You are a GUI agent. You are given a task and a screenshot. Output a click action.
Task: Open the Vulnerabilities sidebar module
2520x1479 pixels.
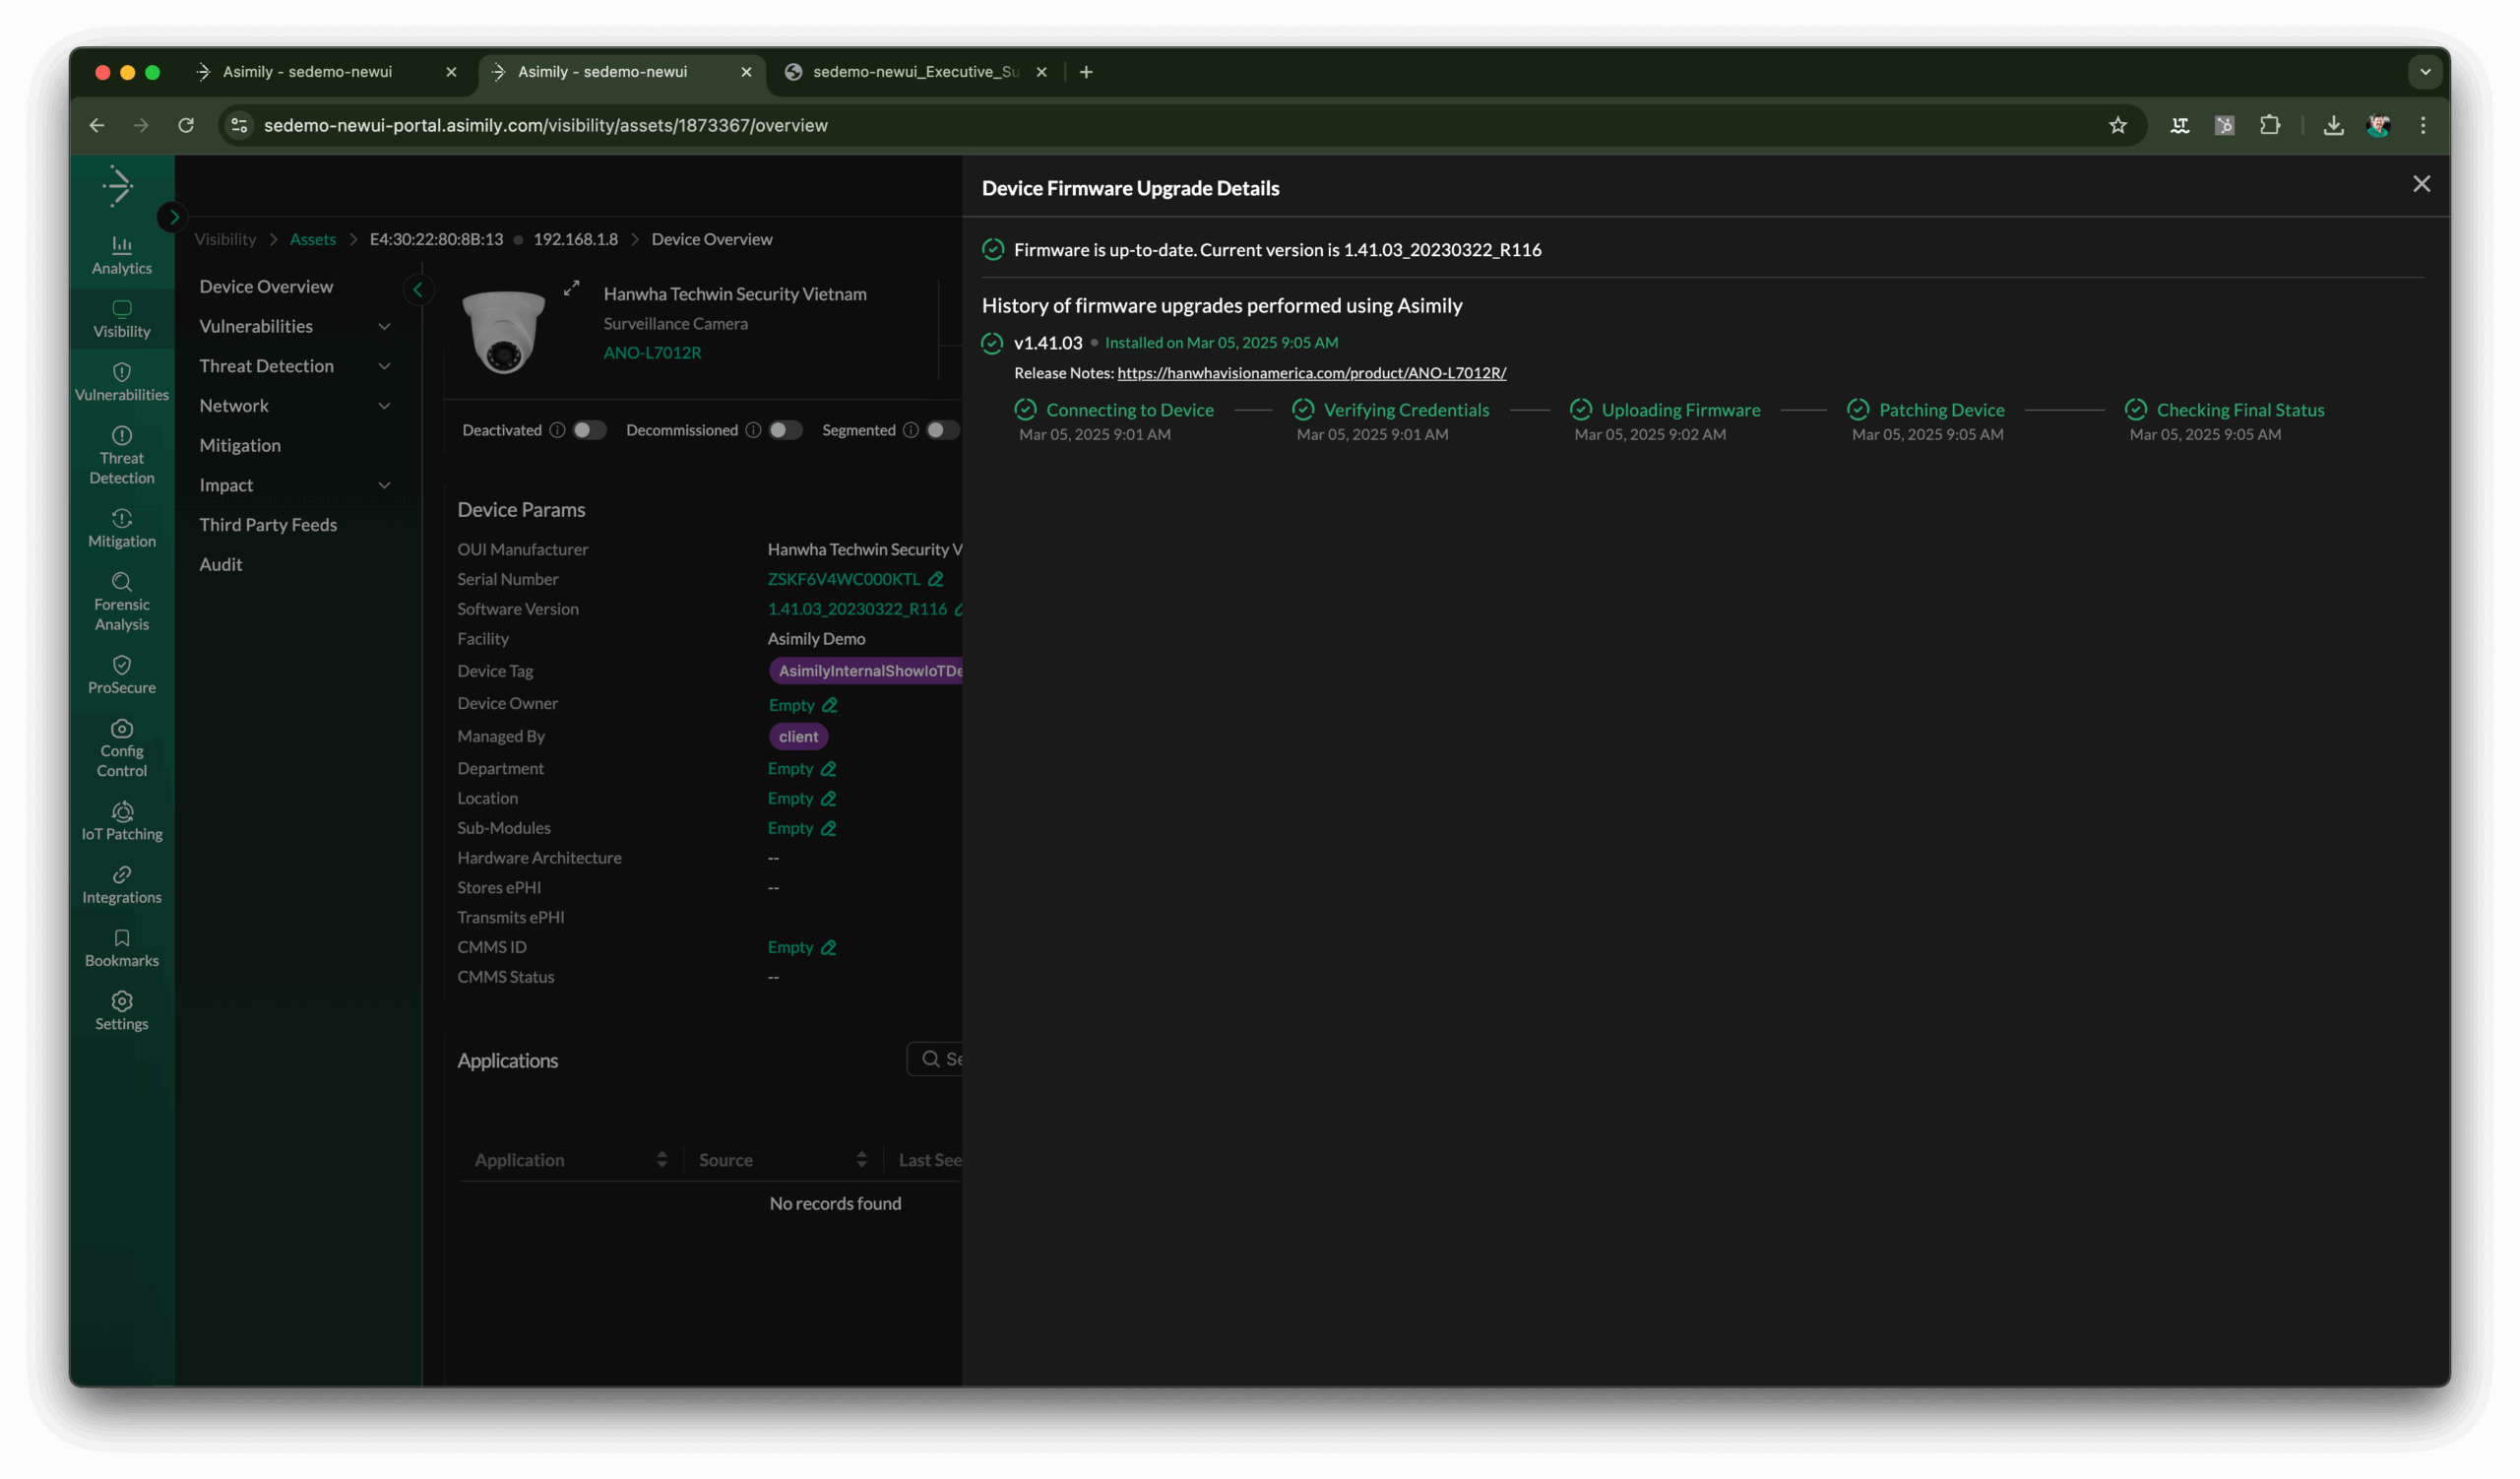[122, 382]
